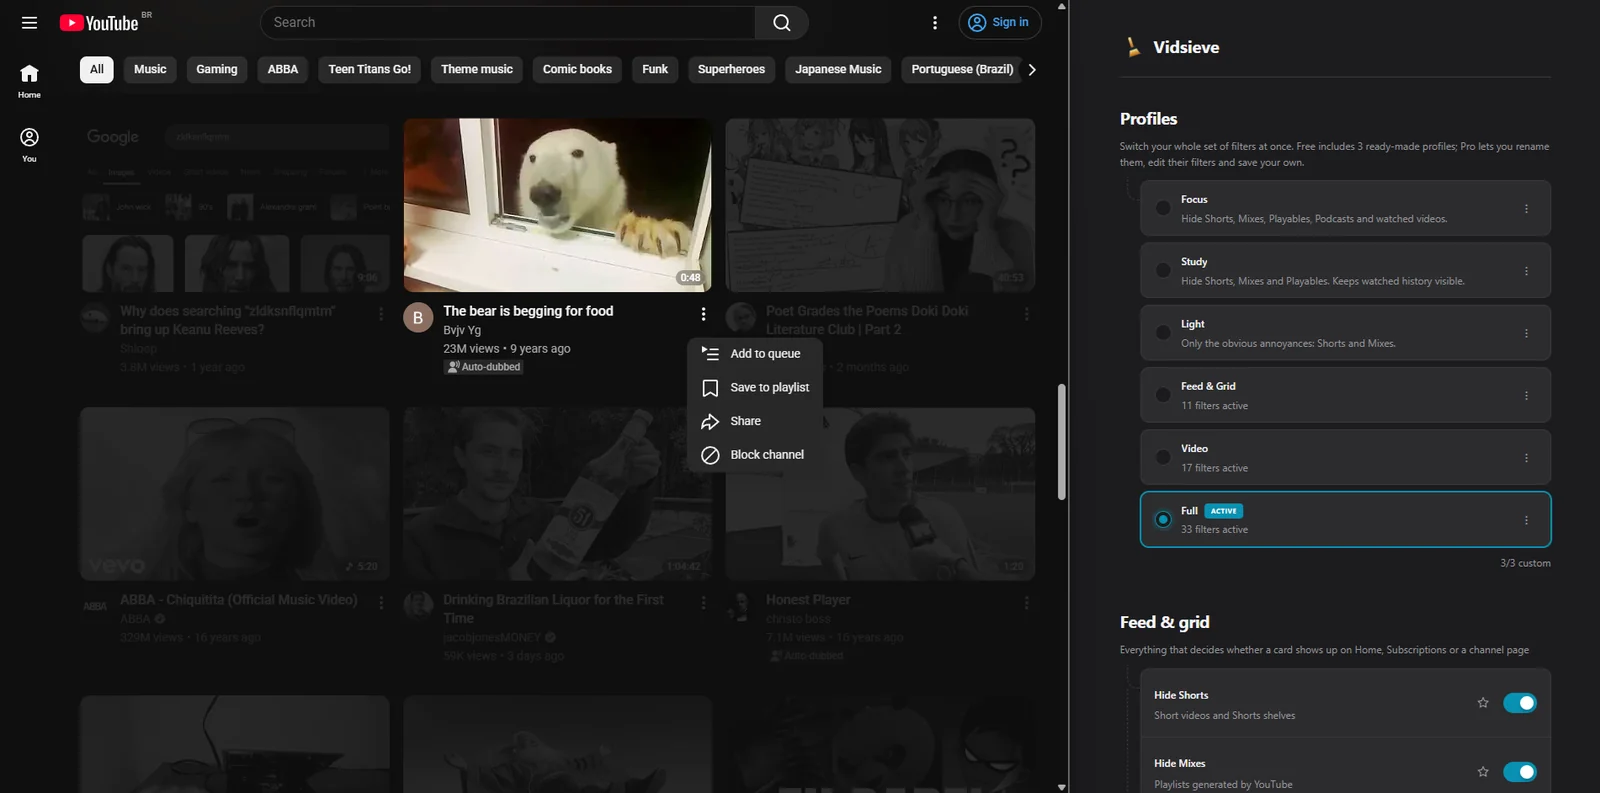Open 'The bear is begging for food' title
Viewport: 1600px width, 793px height.
coord(528,311)
